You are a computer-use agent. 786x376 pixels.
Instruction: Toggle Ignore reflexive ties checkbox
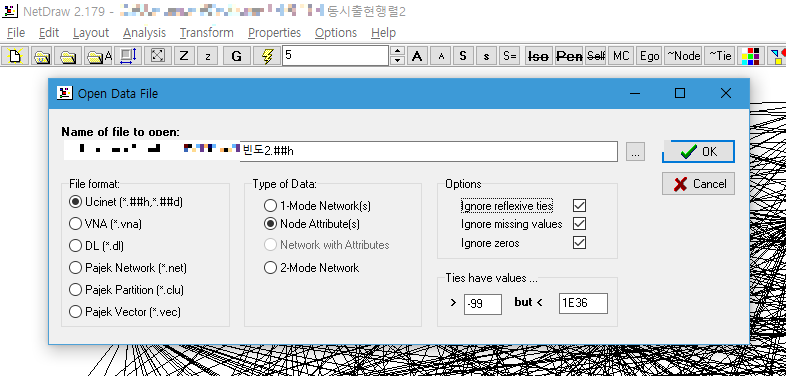click(x=579, y=206)
